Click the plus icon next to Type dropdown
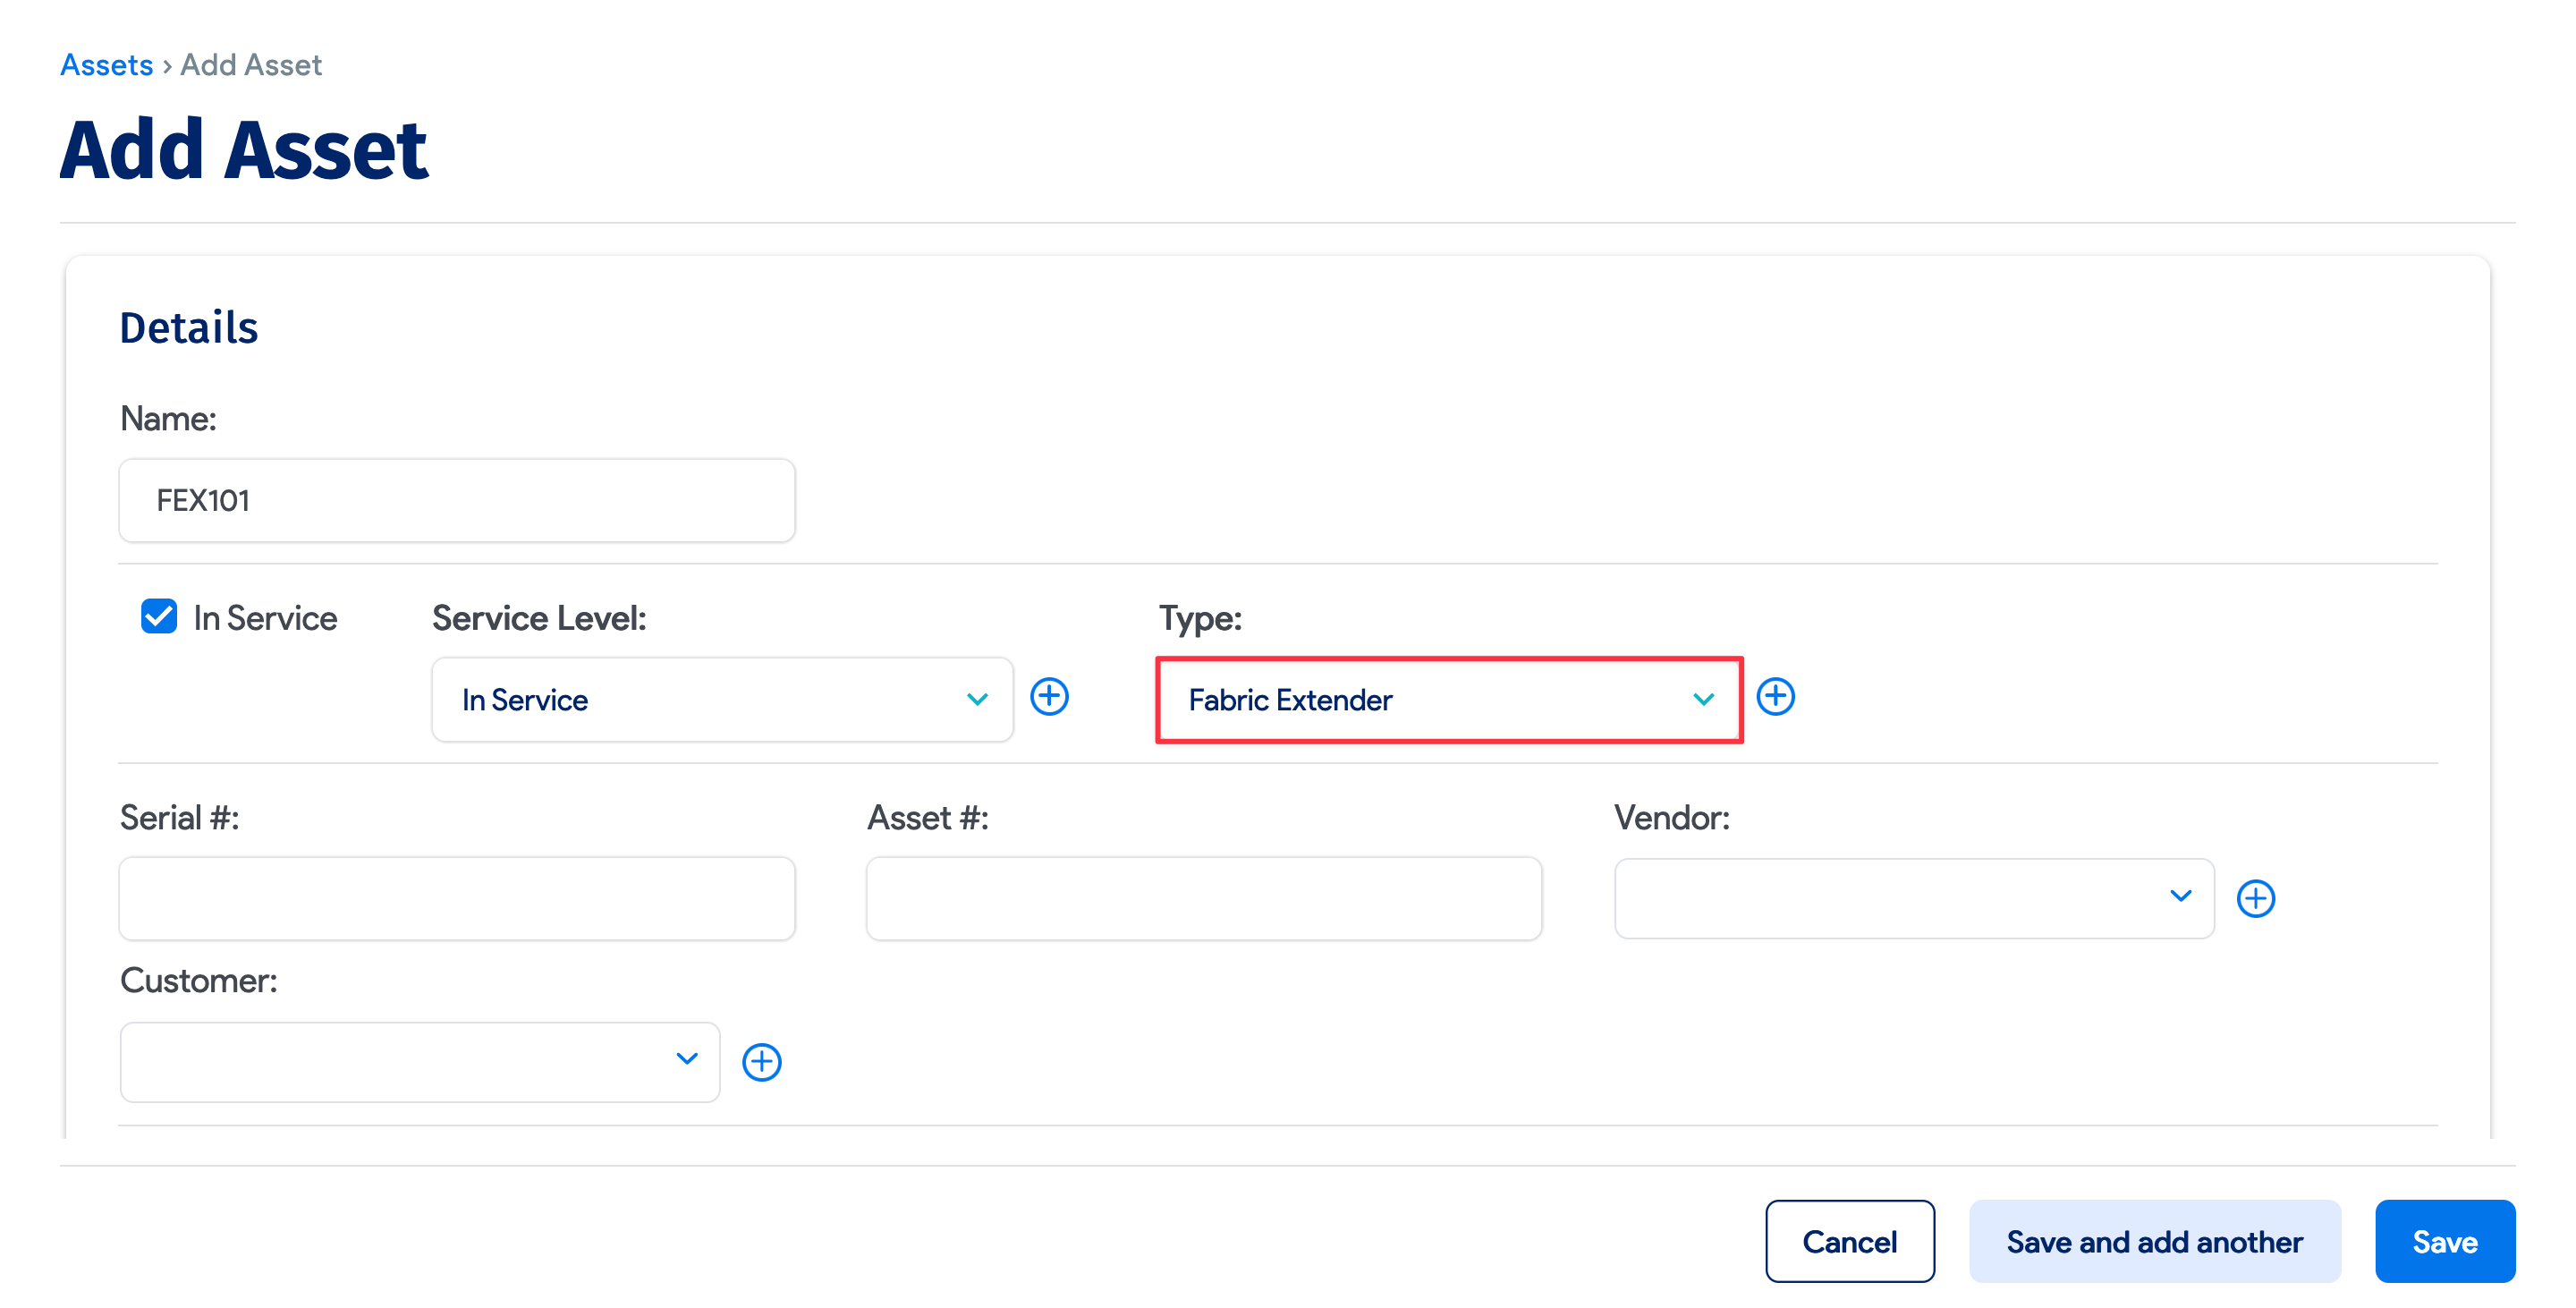 (1777, 697)
